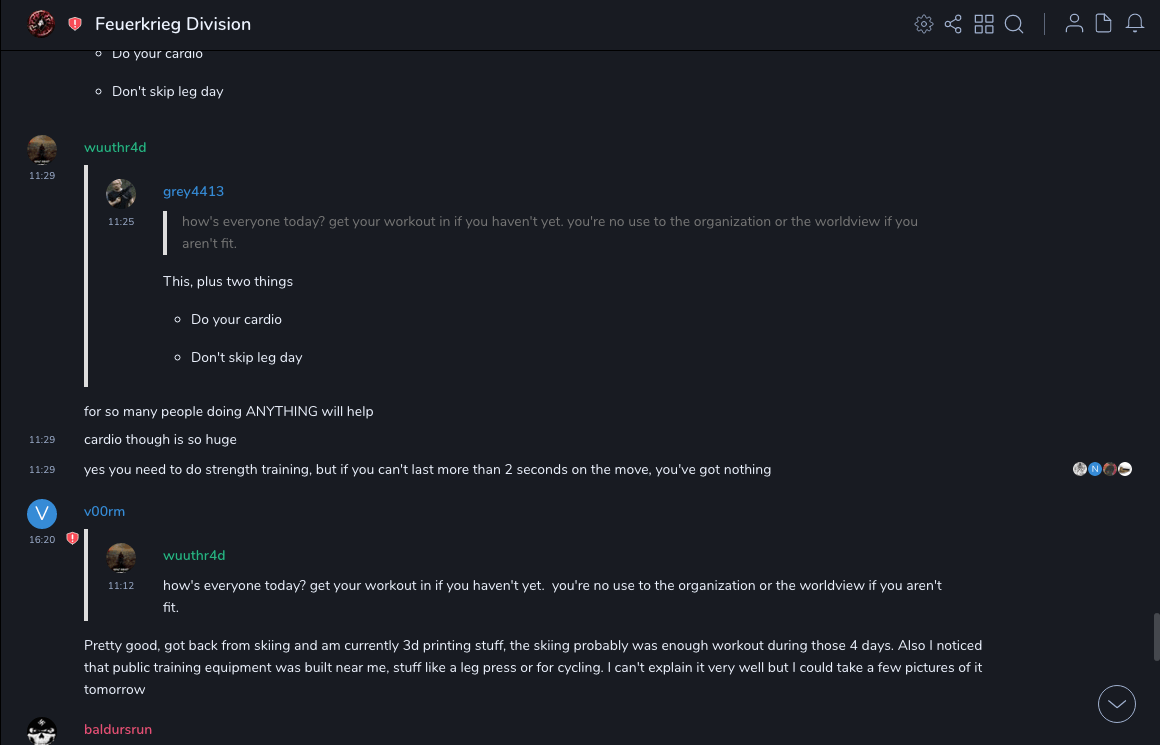Click the read-receipt avatars beside the 11:29 message

coord(1102,469)
